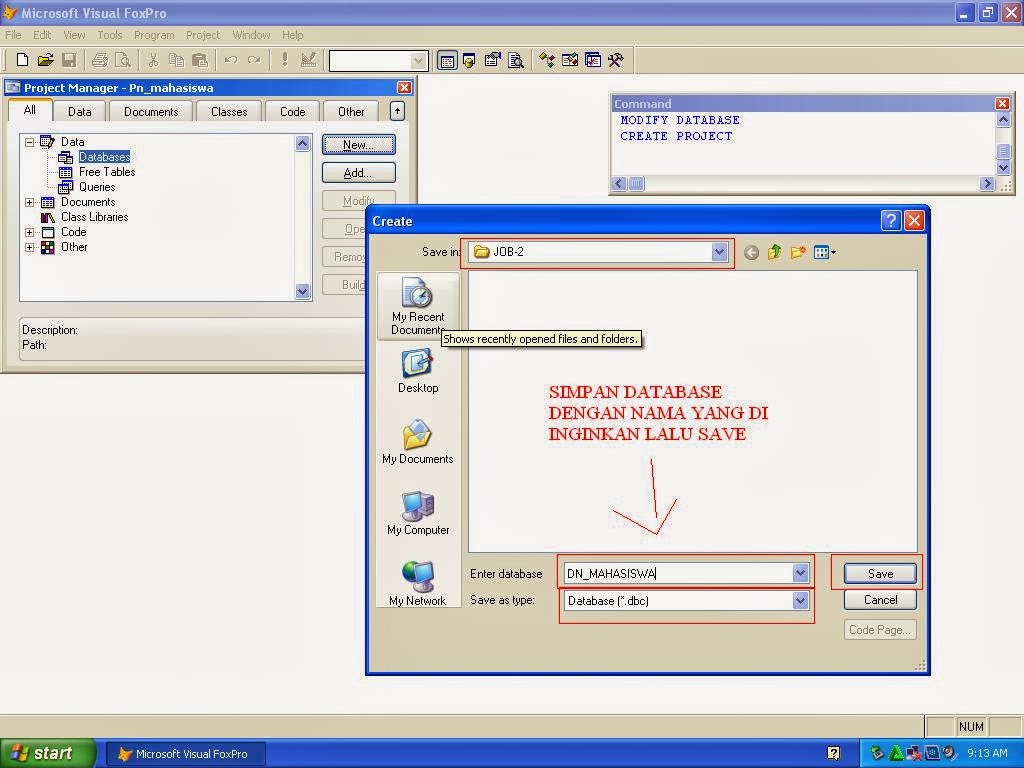Create a new file from the toolbar
This screenshot has height=768, width=1024.
point(22,60)
